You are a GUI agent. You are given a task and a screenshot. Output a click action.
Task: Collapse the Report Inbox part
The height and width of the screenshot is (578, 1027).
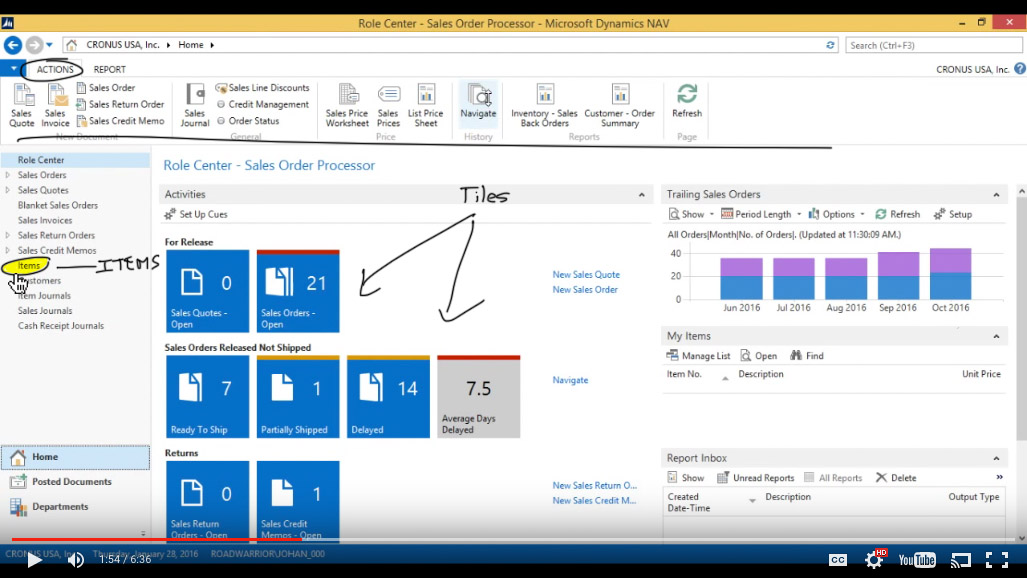point(996,458)
